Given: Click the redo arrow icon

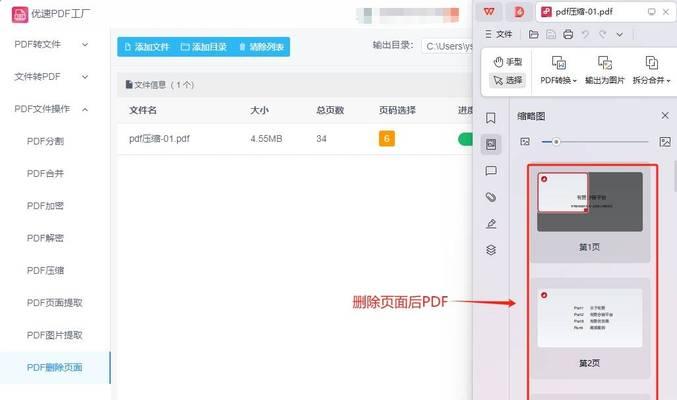Looking at the screenshot, I should point(603,34).
